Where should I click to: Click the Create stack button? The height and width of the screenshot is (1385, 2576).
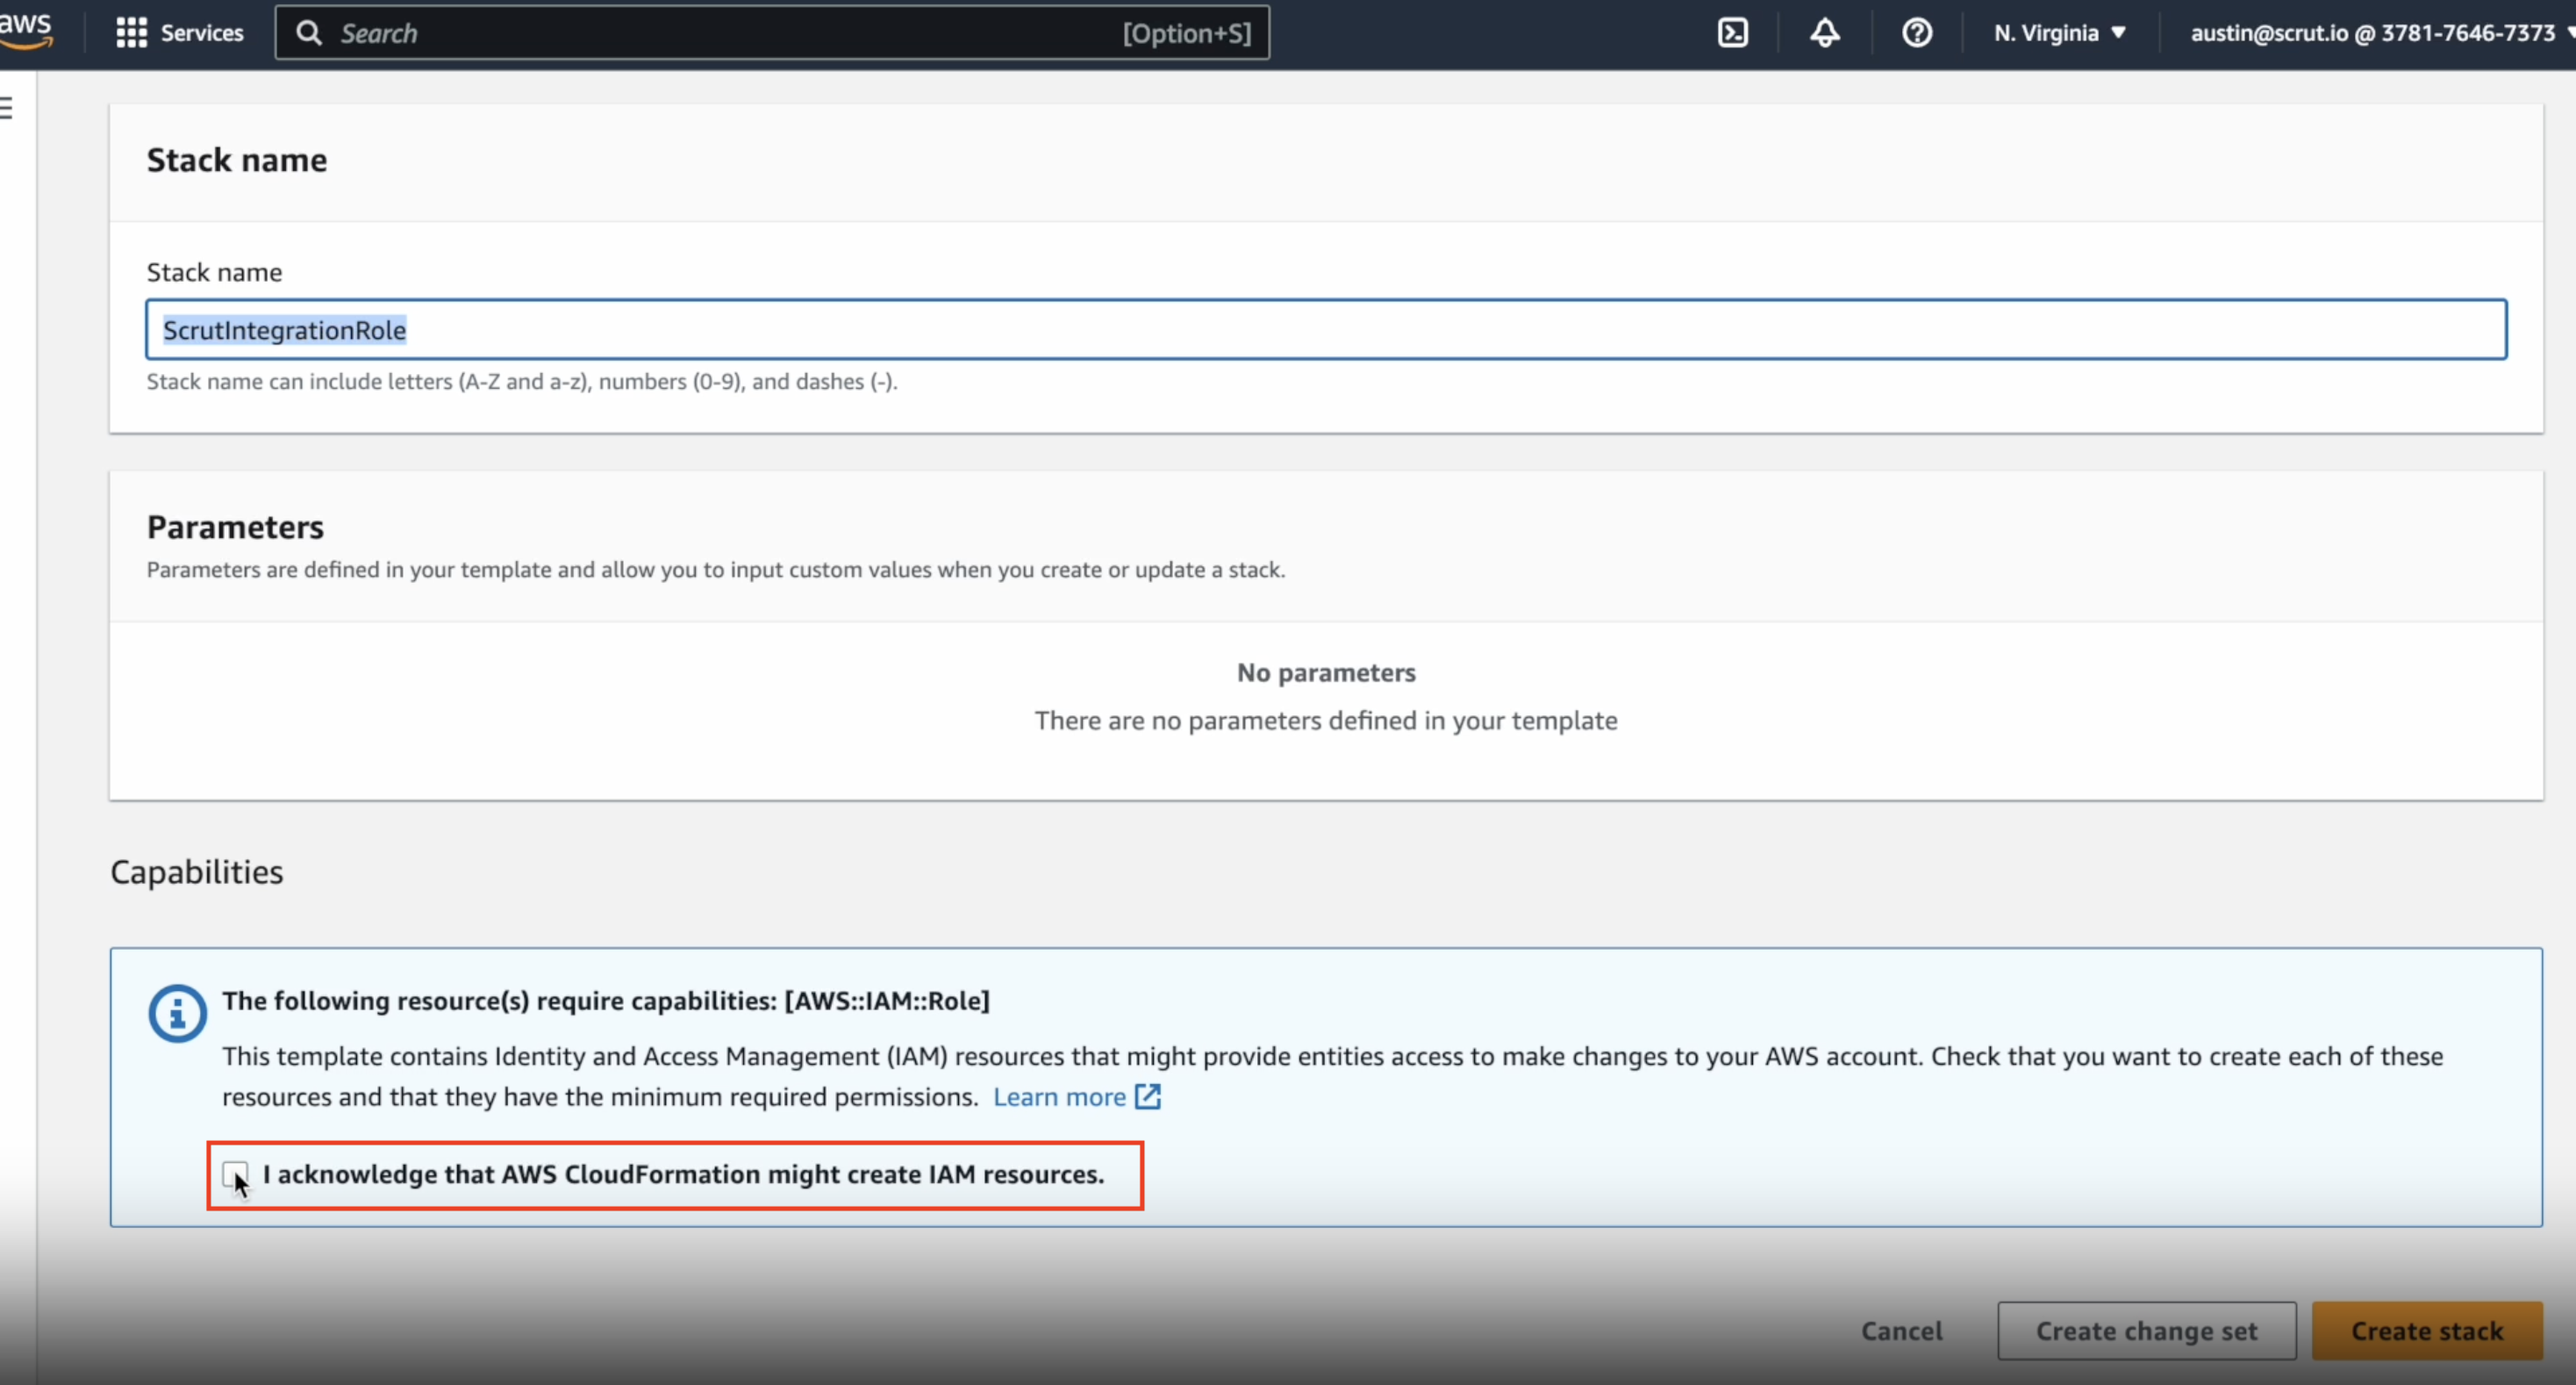tap(2427, 1331)
